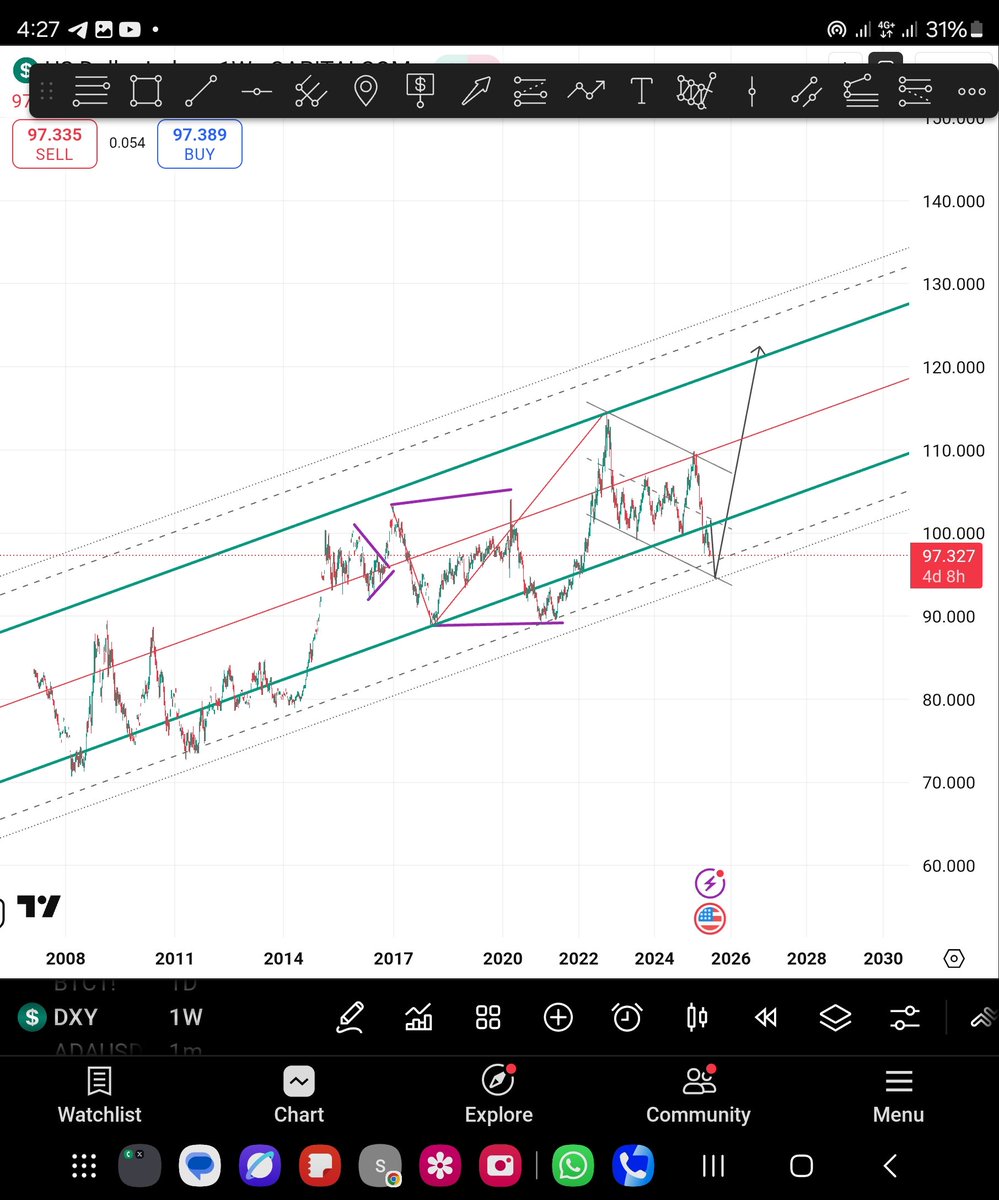The height and width of the screenshot is (1200, 999).
Task: Select the arrow marker drawing tool
Action: 475,90
